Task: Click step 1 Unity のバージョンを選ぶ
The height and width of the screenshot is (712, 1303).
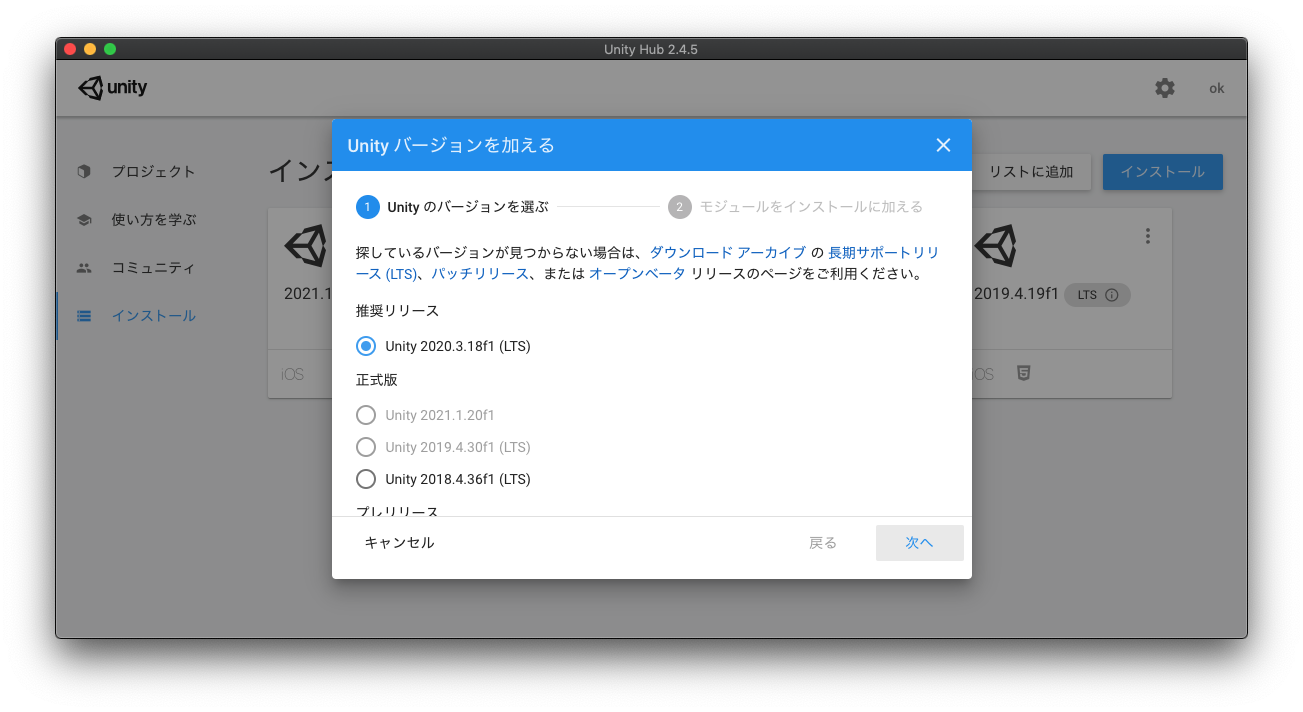Action: (x=452, y=207)
